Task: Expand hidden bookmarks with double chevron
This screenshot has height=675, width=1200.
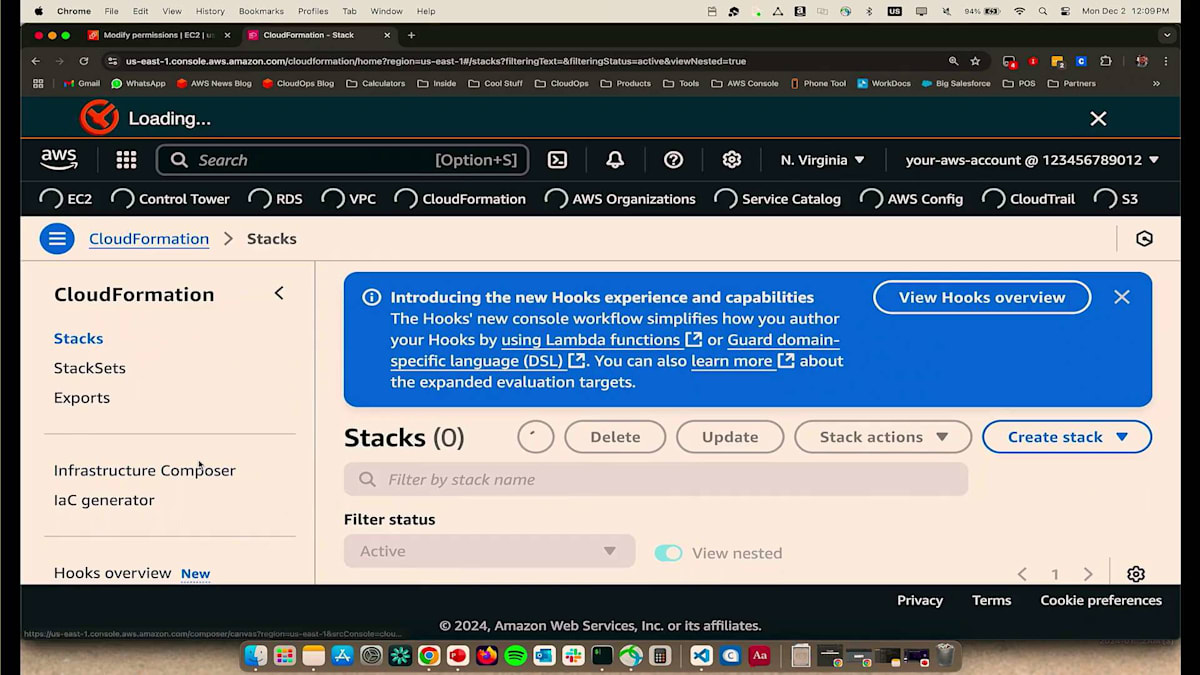Action: 1156,84
